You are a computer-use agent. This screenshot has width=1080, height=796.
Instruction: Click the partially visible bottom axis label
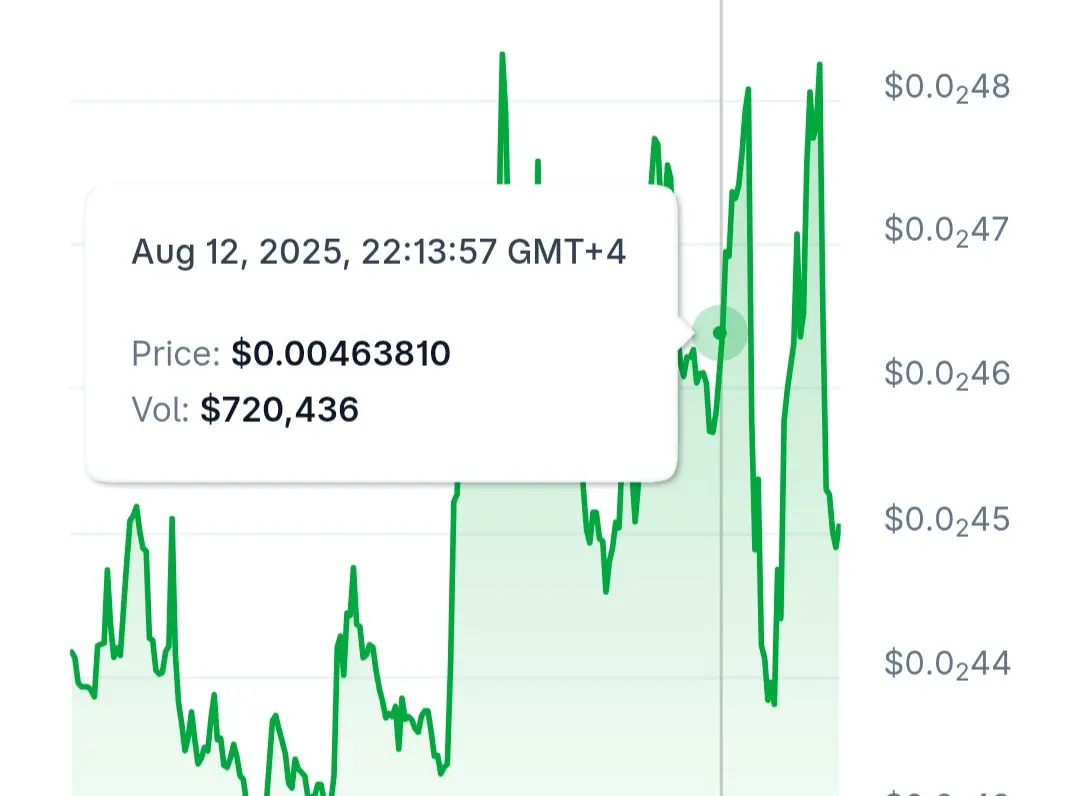click(947, 793)
